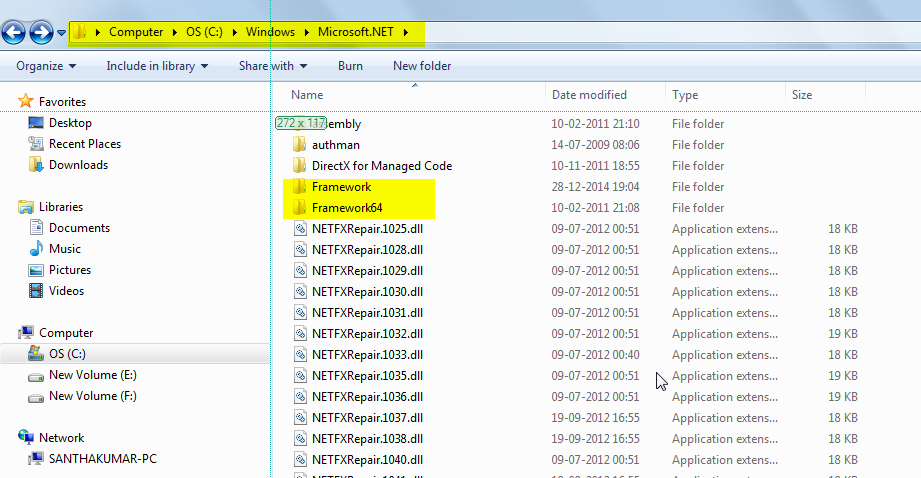Select the Desktop icon in Favorites
This screenshot has width=921, height=478.
click(35, 123)
